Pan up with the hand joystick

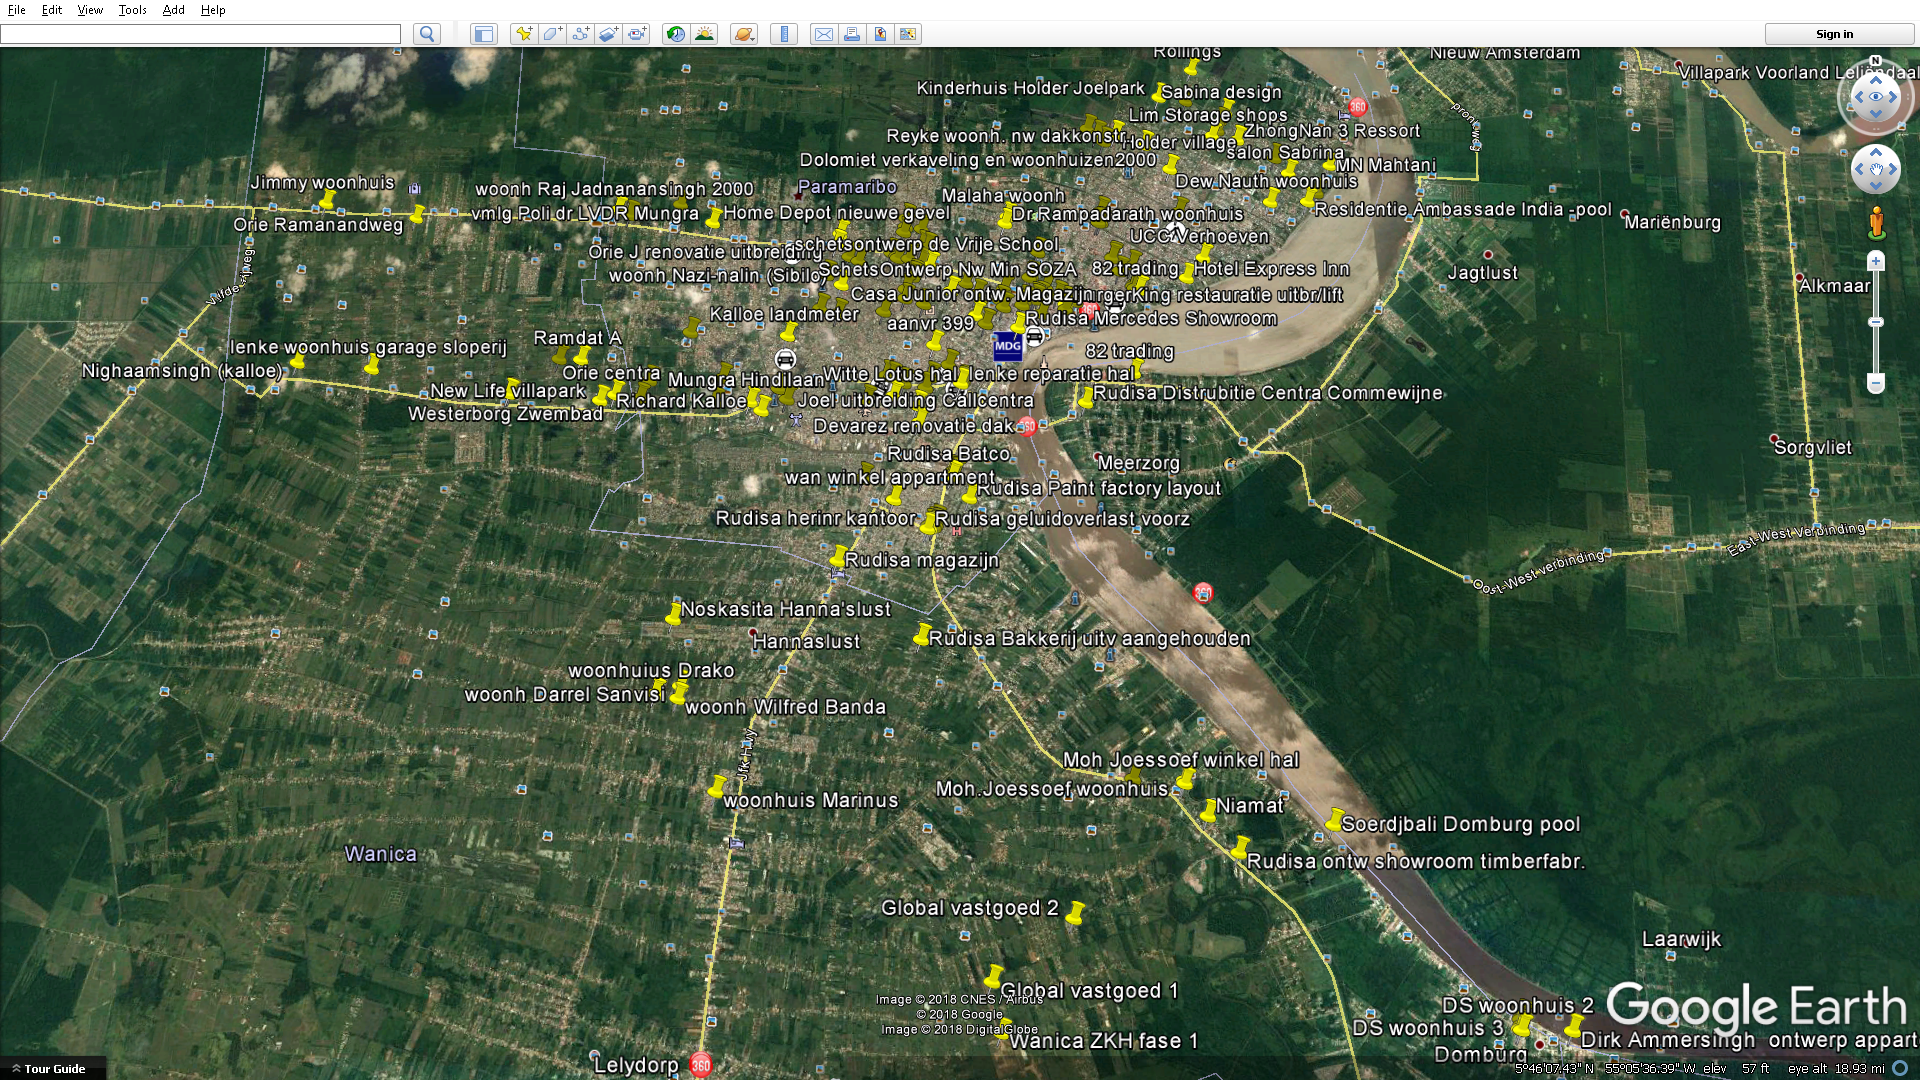pos(1876,152)
